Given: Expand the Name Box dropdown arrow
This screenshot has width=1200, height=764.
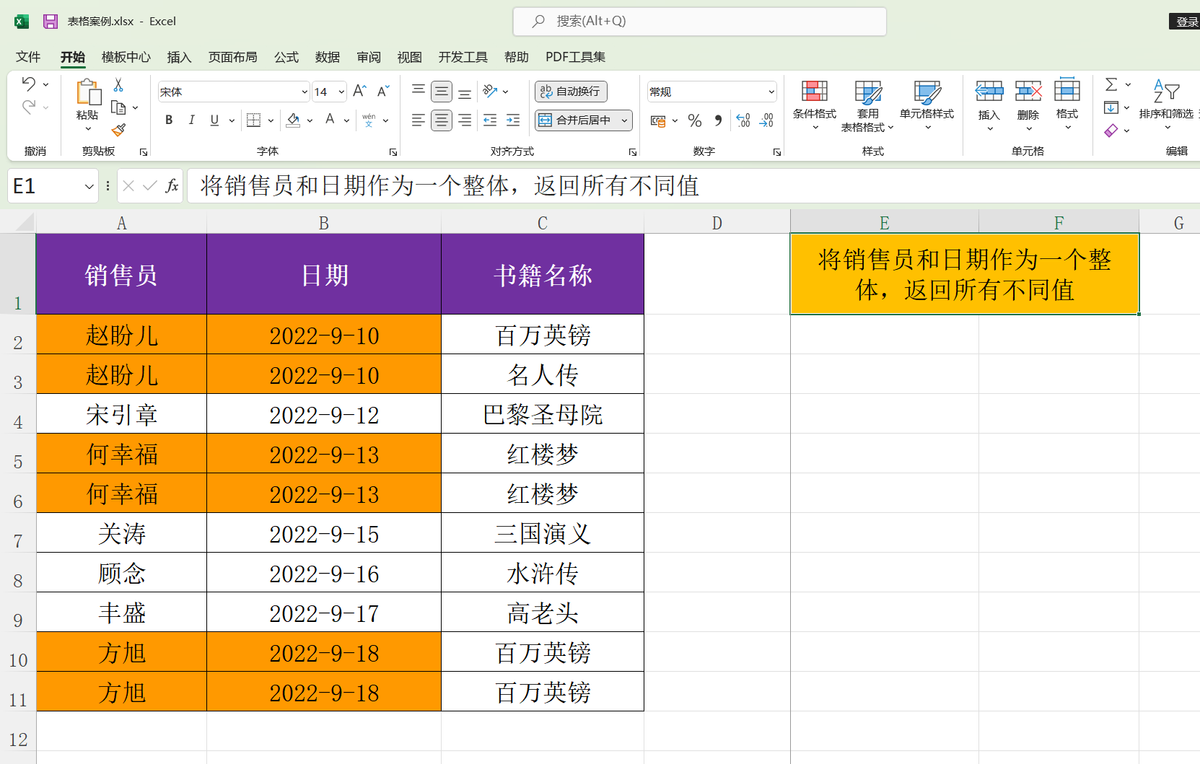Looking at the screenshot, I should [89, 186].
